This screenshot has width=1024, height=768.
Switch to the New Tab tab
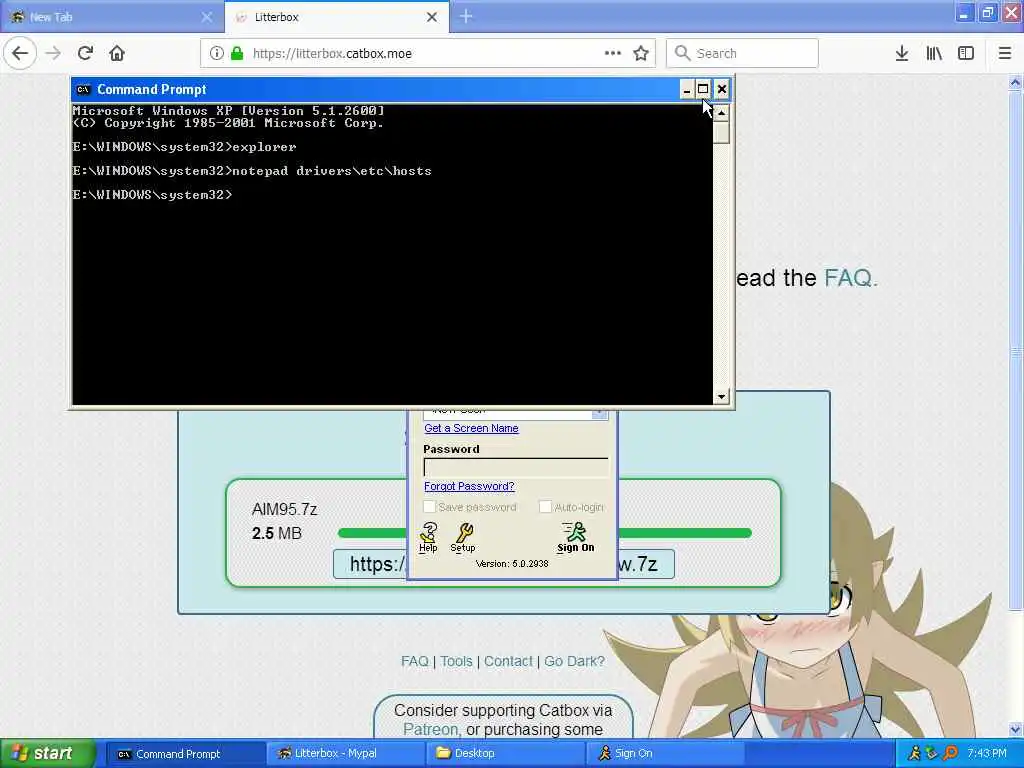coord(112,17)
